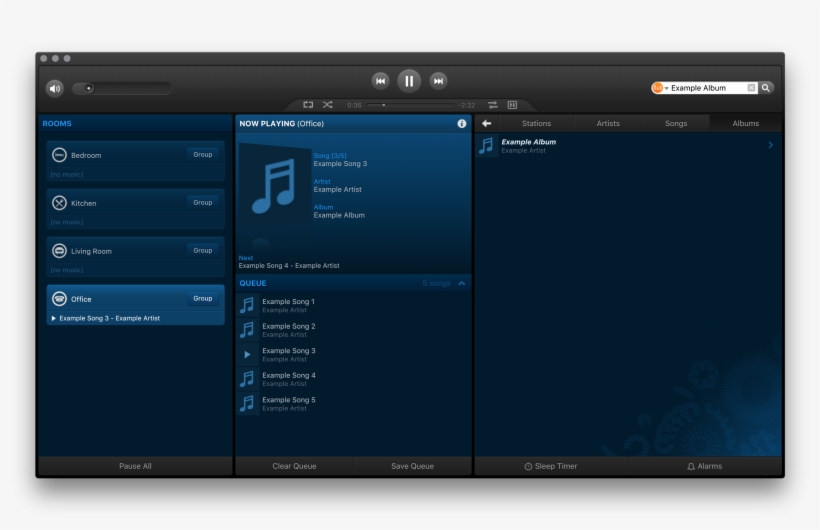Switch to the Albums tab
The image size is (820, 530).
[745, 123]
